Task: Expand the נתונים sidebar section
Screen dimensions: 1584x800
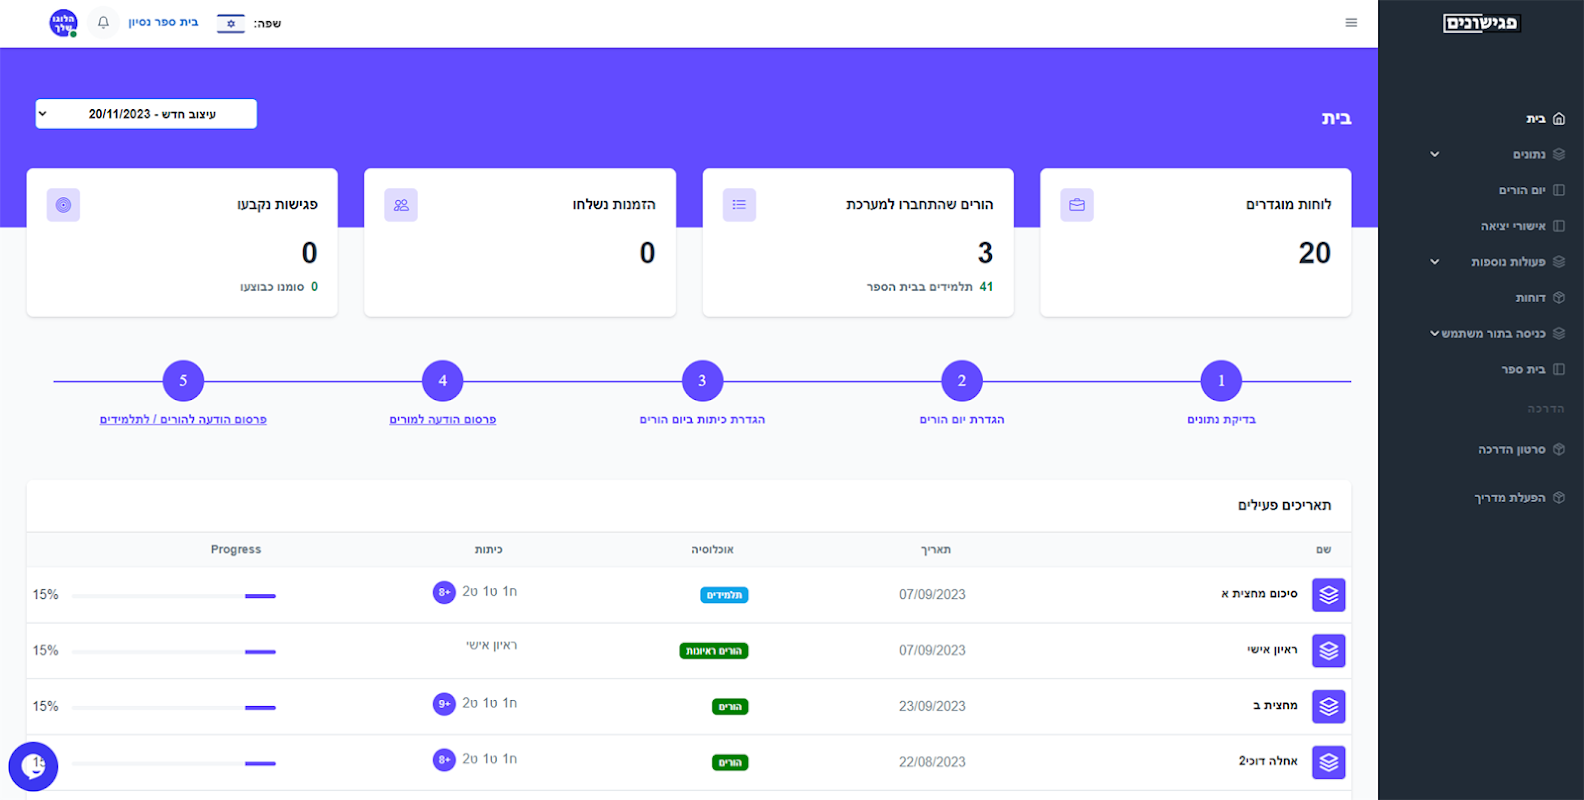Action: click(x=1497, y=154)
